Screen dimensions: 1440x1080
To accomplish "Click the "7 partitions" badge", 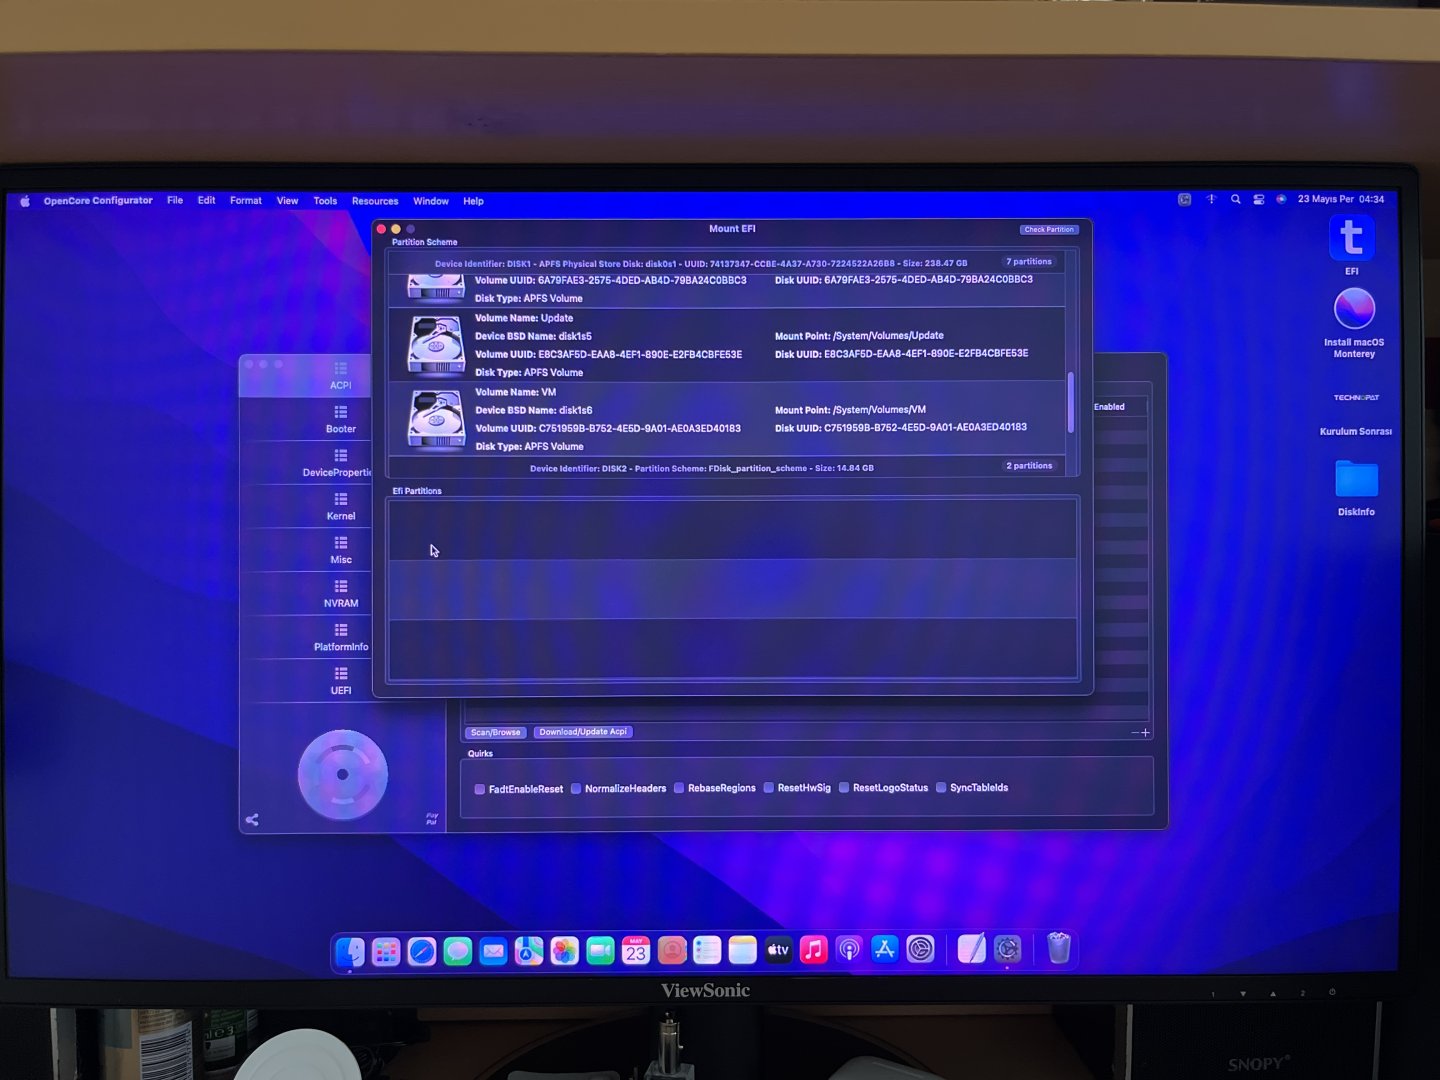I will (1029, 262).
